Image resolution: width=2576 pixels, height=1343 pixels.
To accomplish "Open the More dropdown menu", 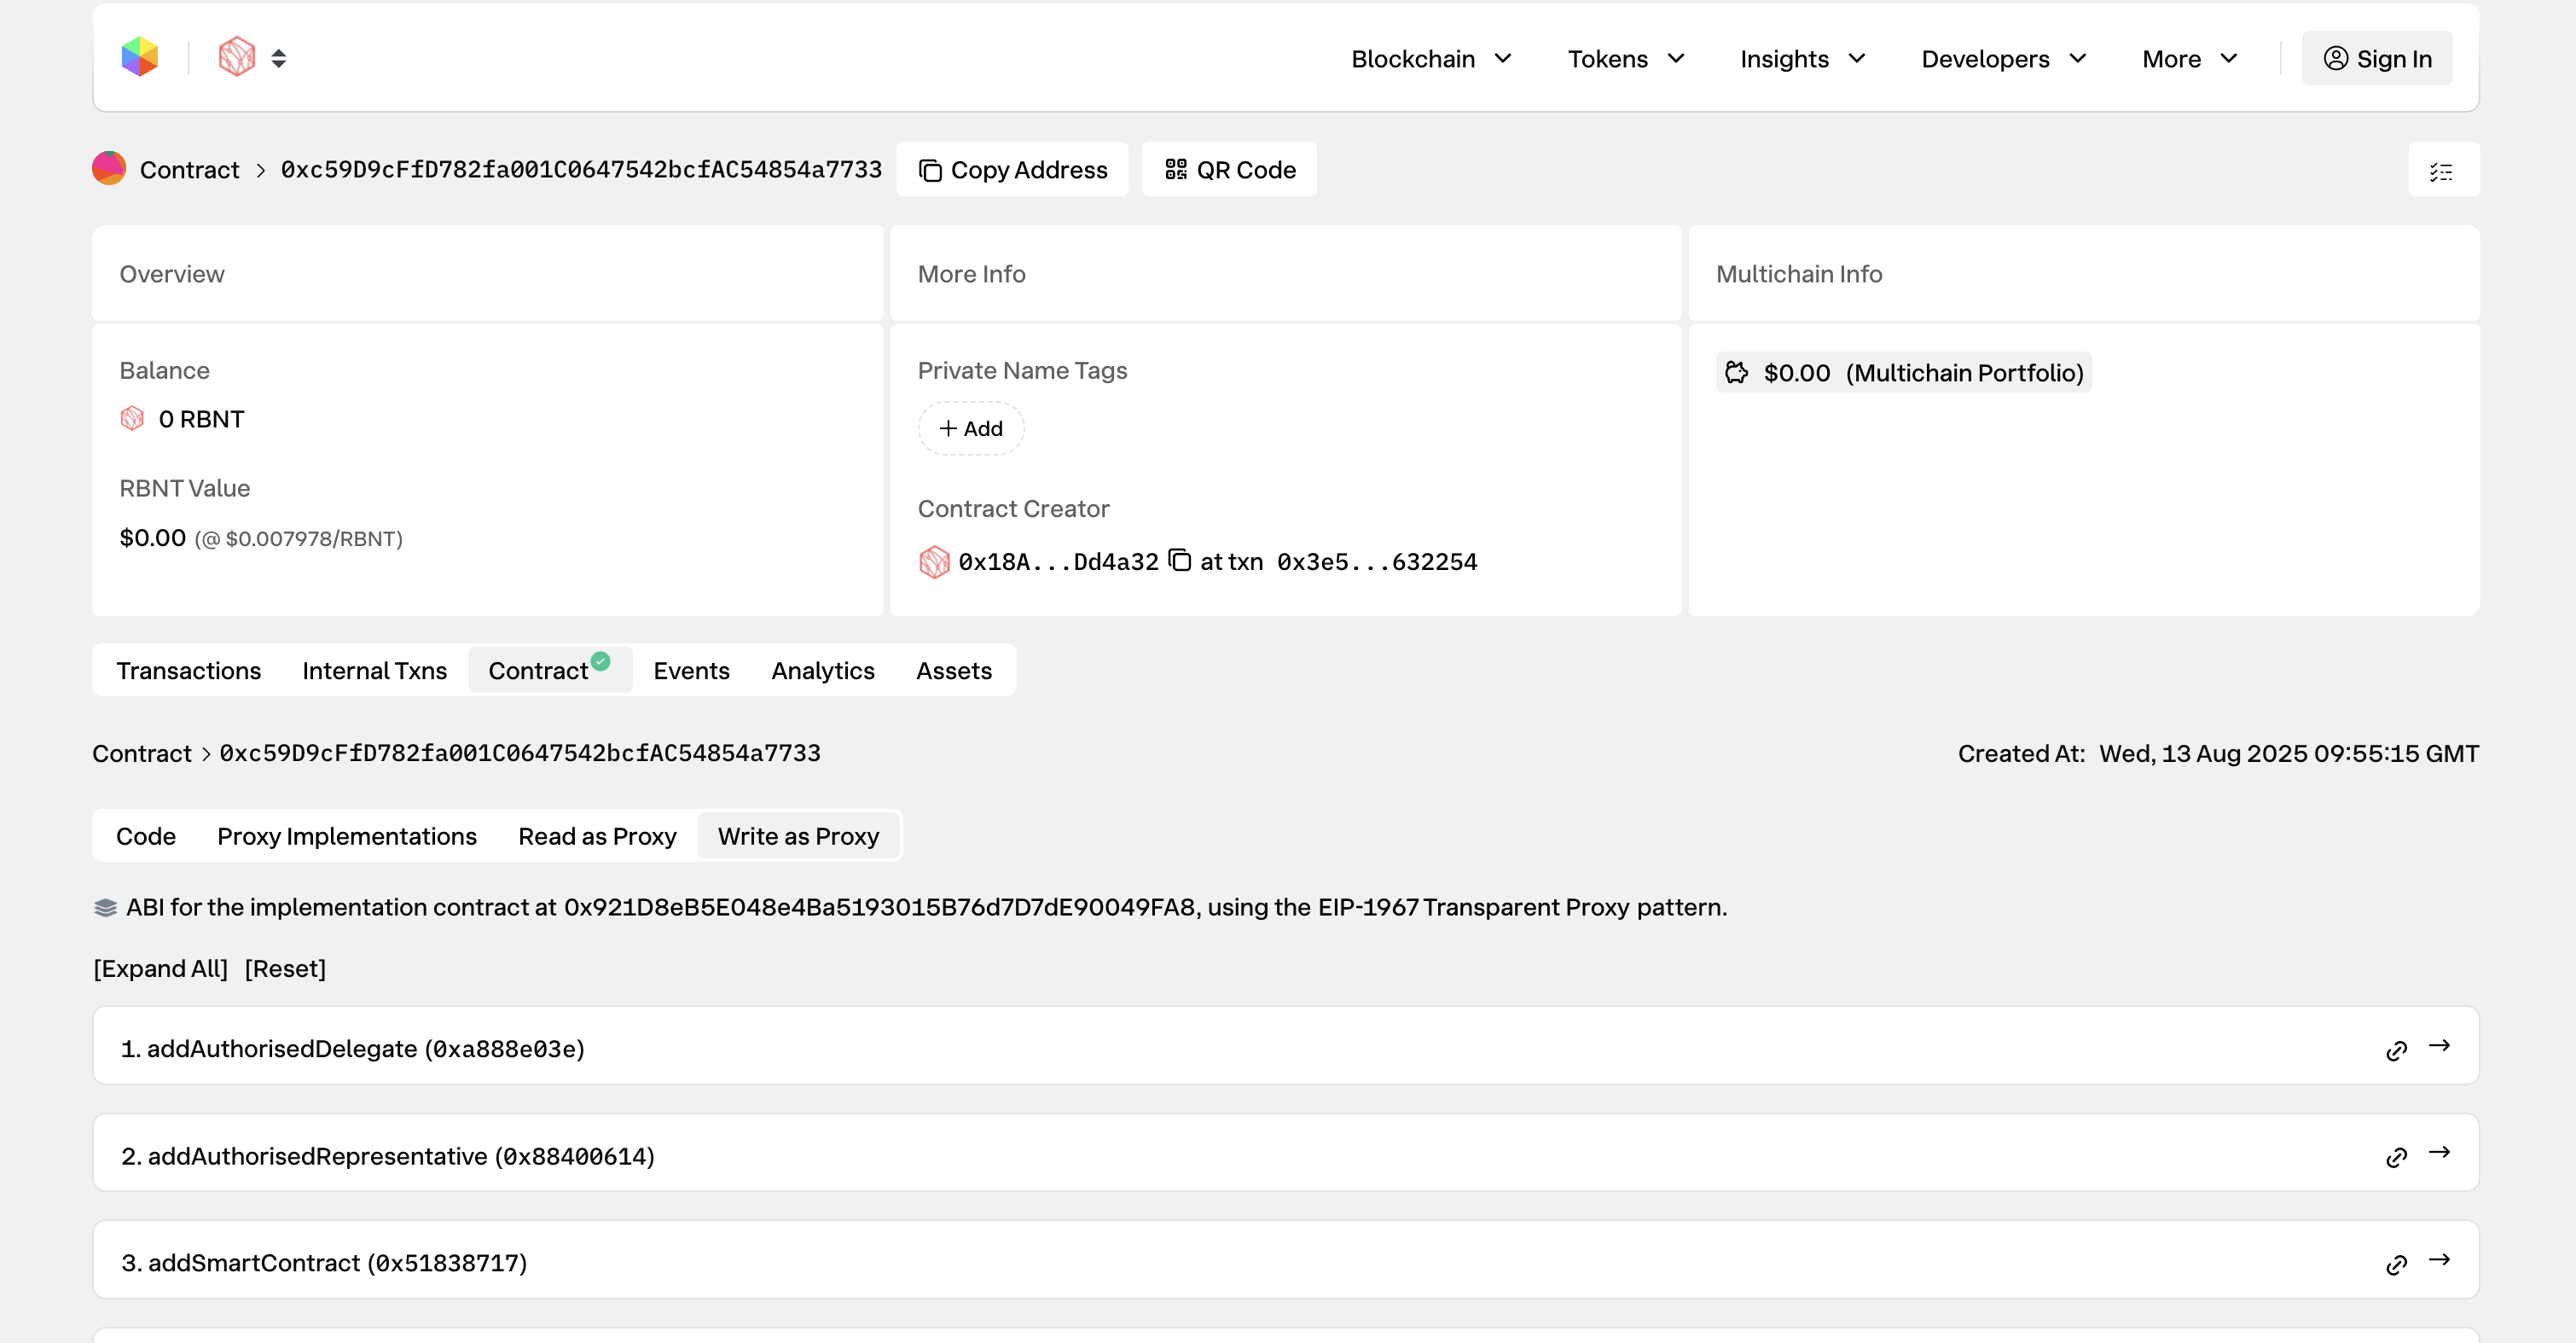I will coord(2188,58).
